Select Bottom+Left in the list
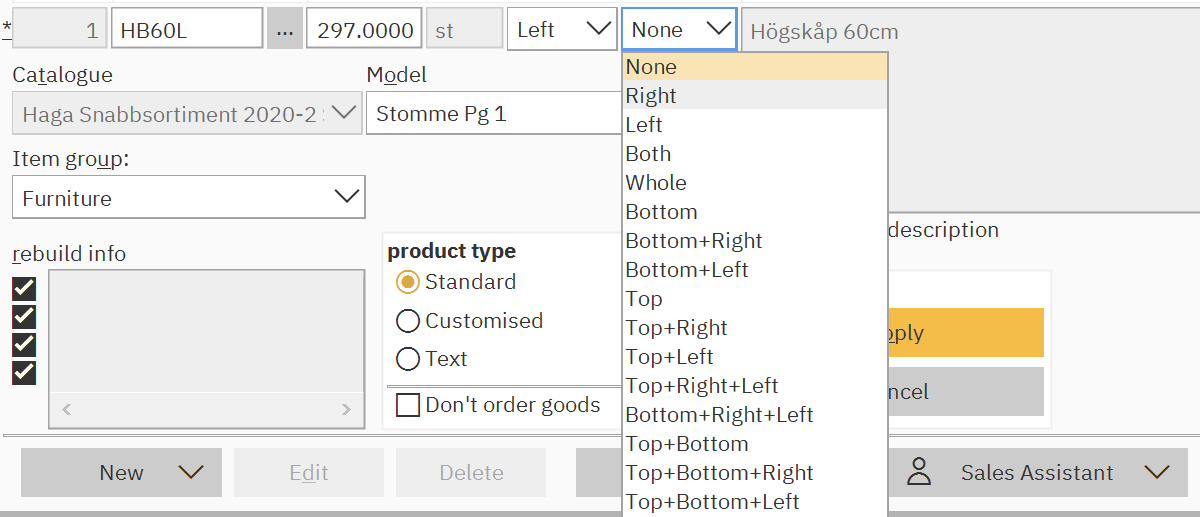The width and height of the screenshot is (1200, 517). click(687, 270)
